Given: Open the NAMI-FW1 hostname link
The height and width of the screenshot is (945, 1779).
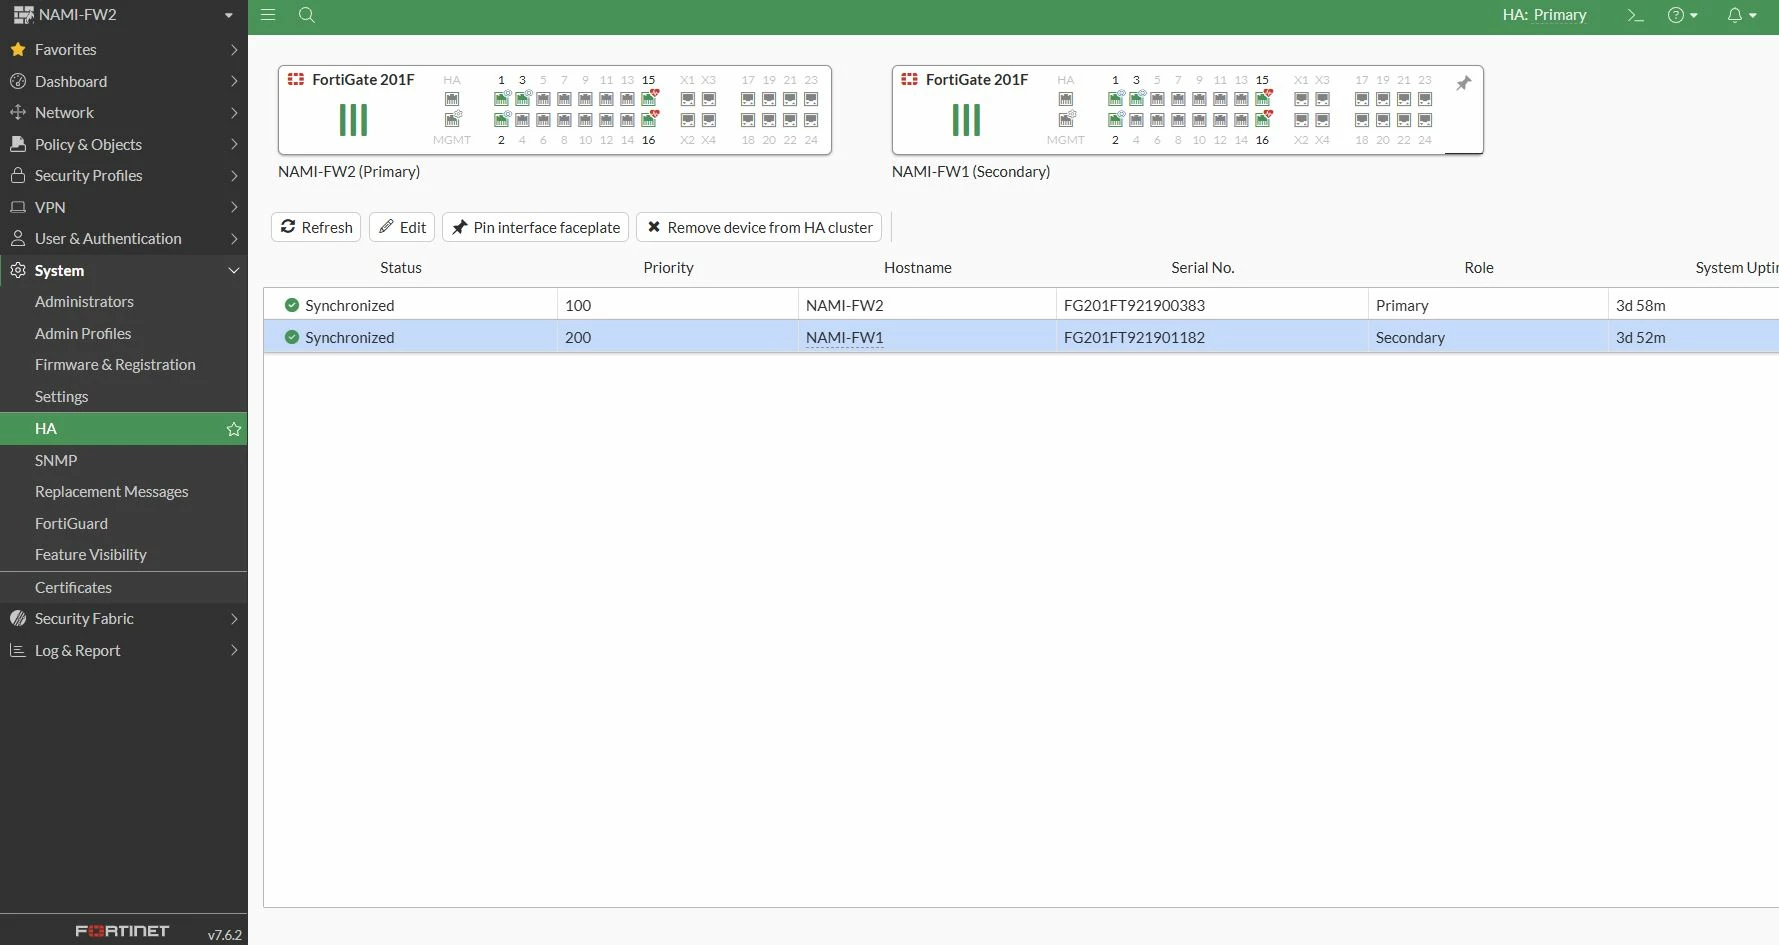Looking at the screenshot, I should point(845,338).
